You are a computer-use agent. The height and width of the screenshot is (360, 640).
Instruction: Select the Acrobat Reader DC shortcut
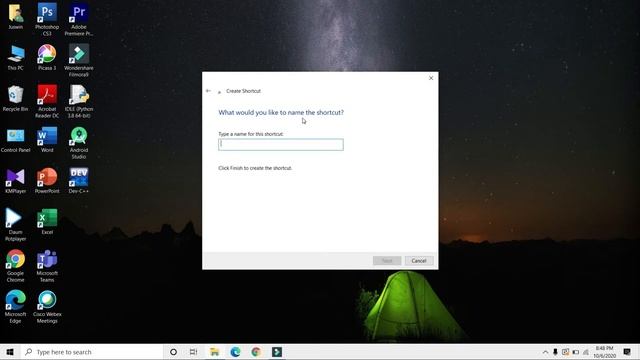pos(47,101)
